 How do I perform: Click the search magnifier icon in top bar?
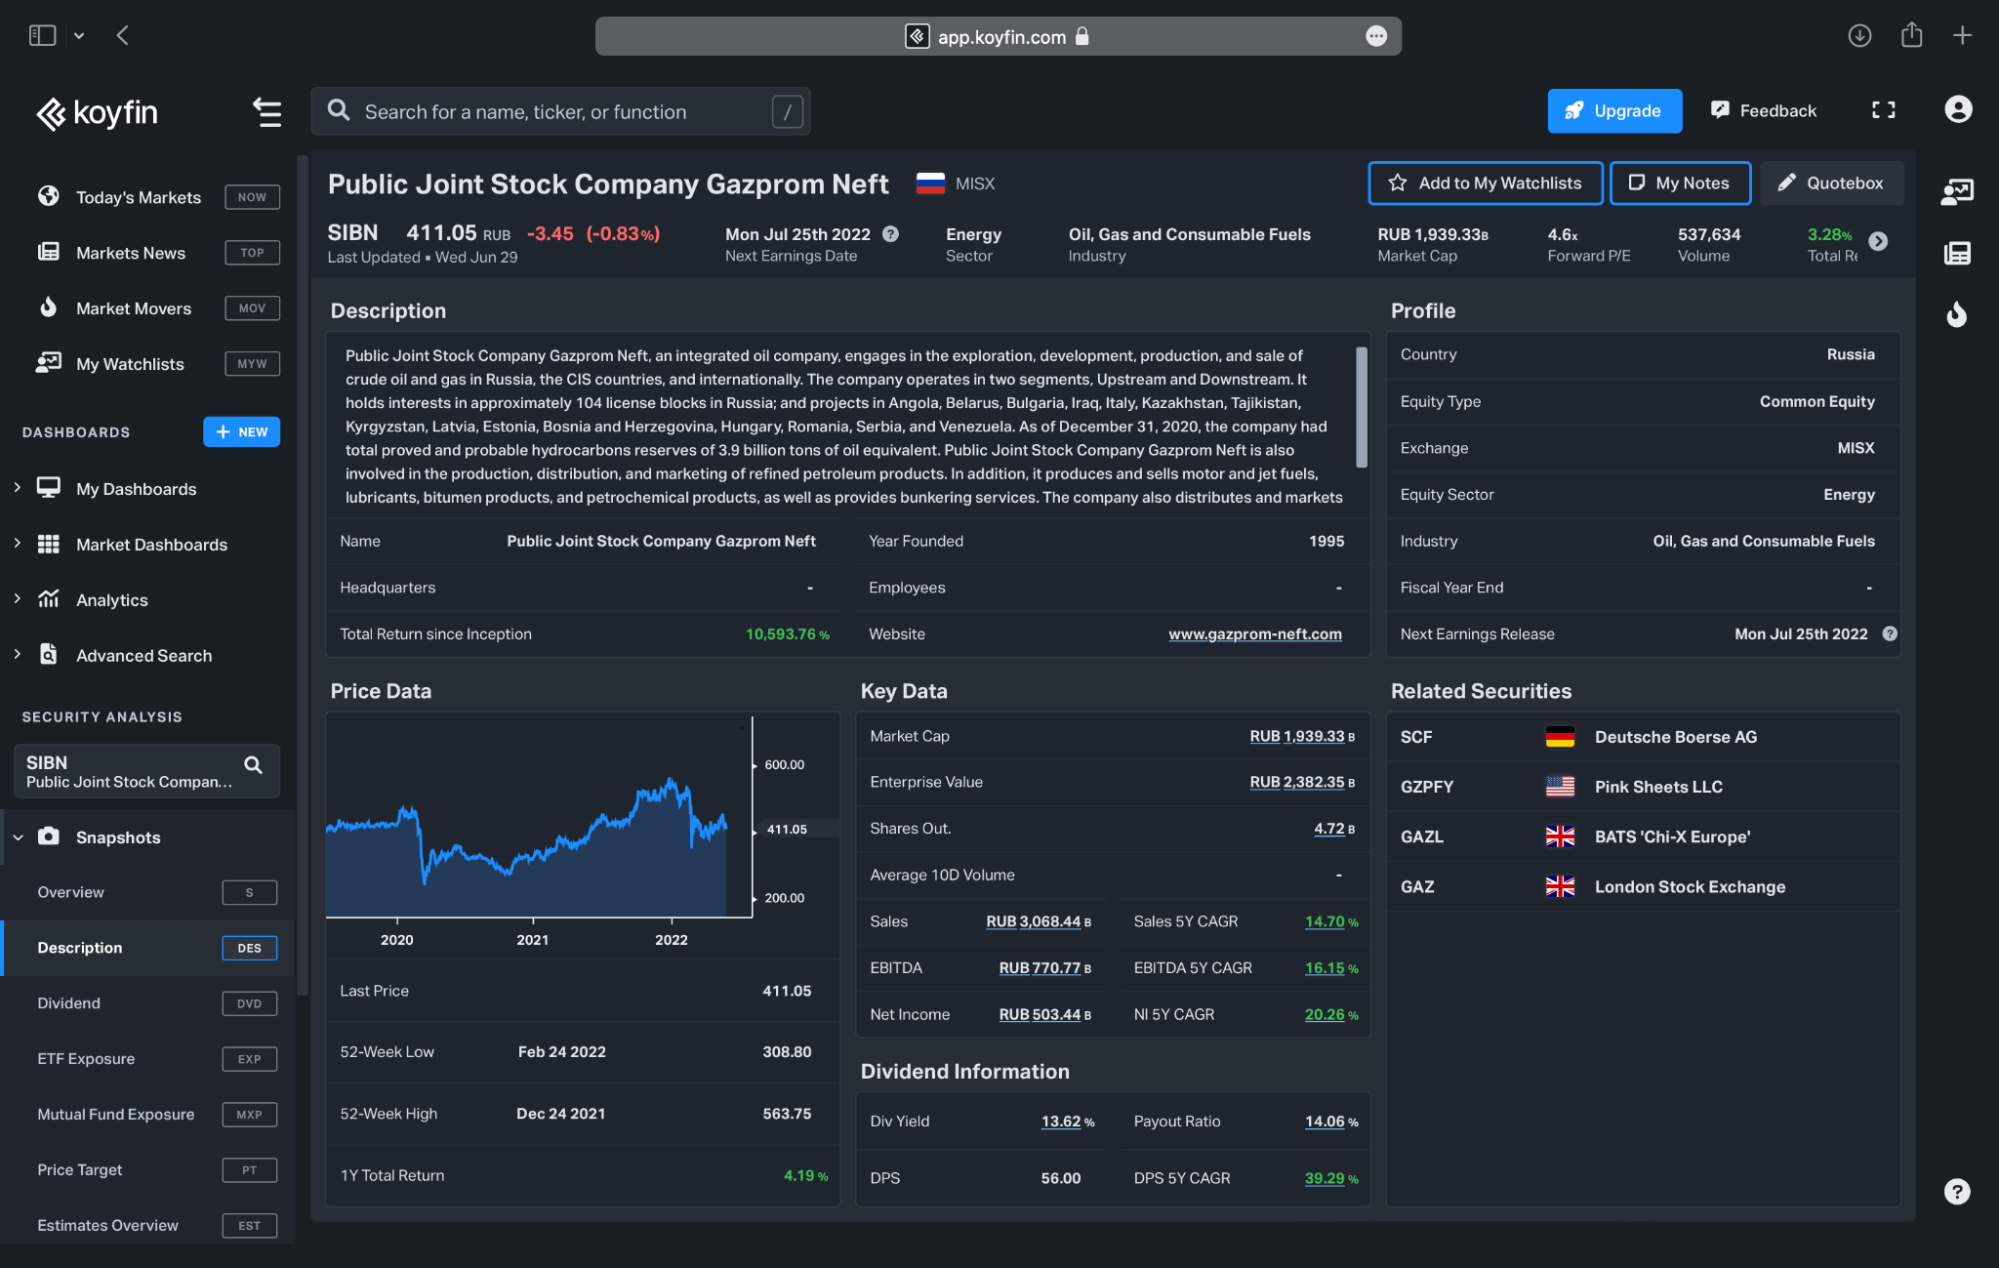pyautogui.click(x=339, y=110)
